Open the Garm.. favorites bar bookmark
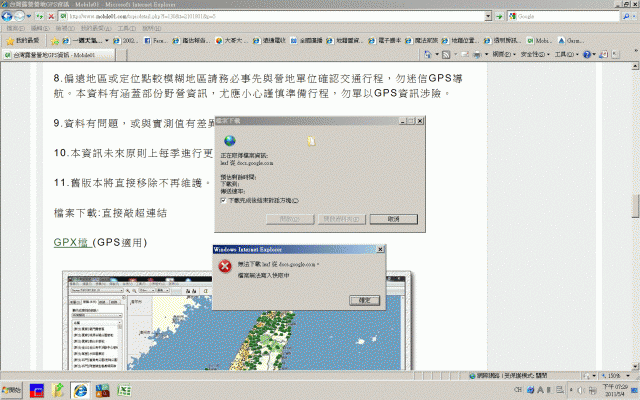640x400 pixels. (571, 41)
